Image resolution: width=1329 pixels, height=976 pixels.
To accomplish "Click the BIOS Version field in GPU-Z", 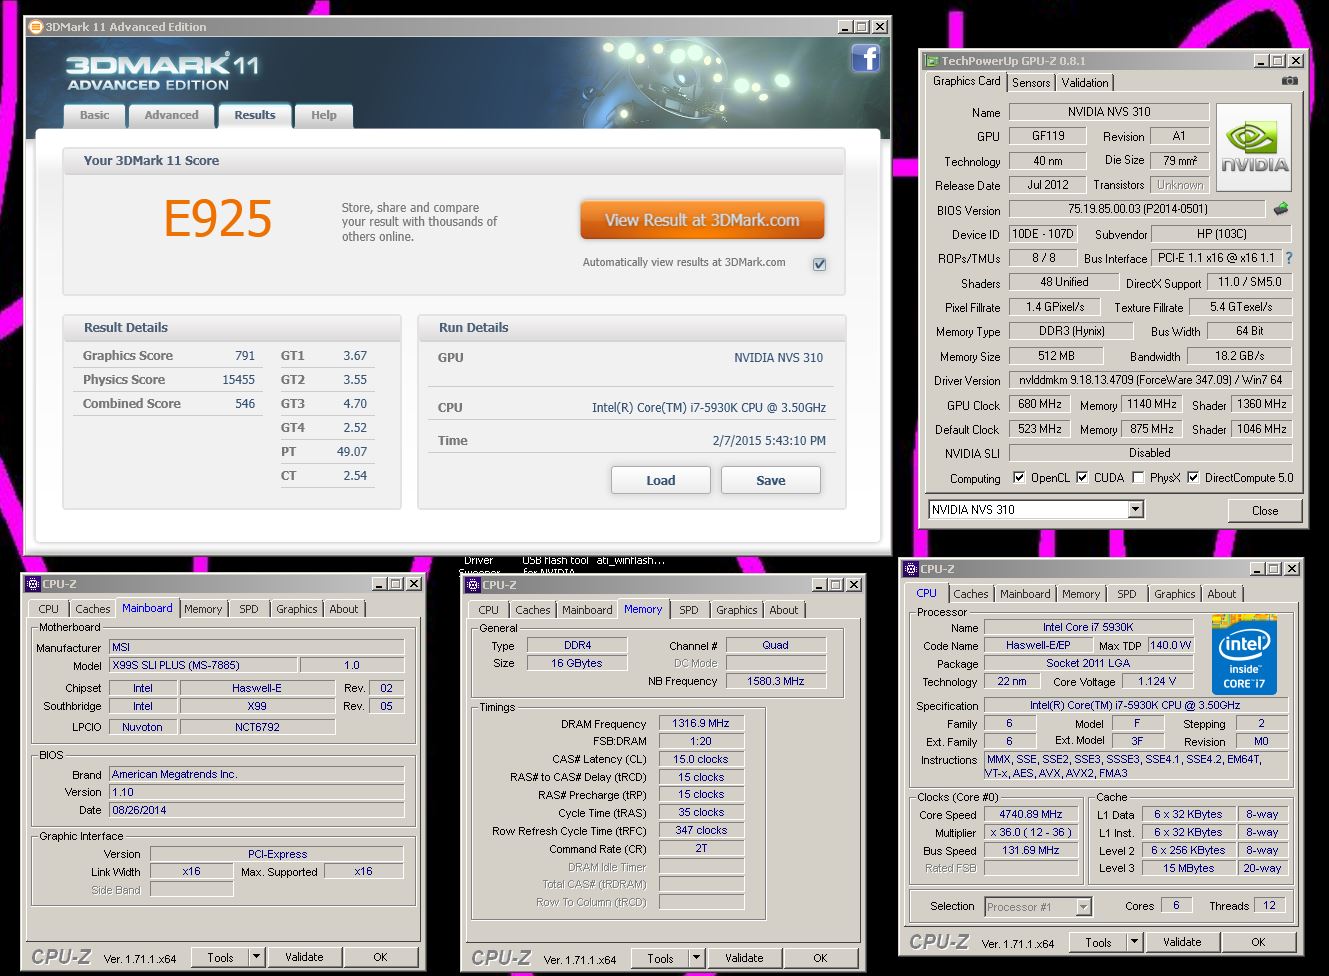I will point(1137,209).
